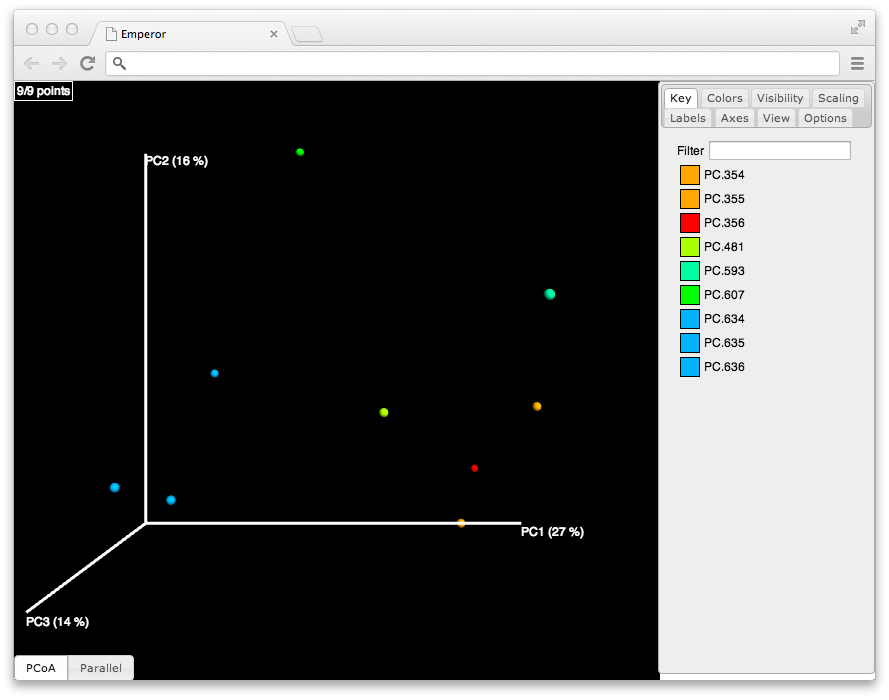Image resolution: width=889 pixels, height=700 pixels.
Task: Open the Options tab
Action: [x=825, y=118]
